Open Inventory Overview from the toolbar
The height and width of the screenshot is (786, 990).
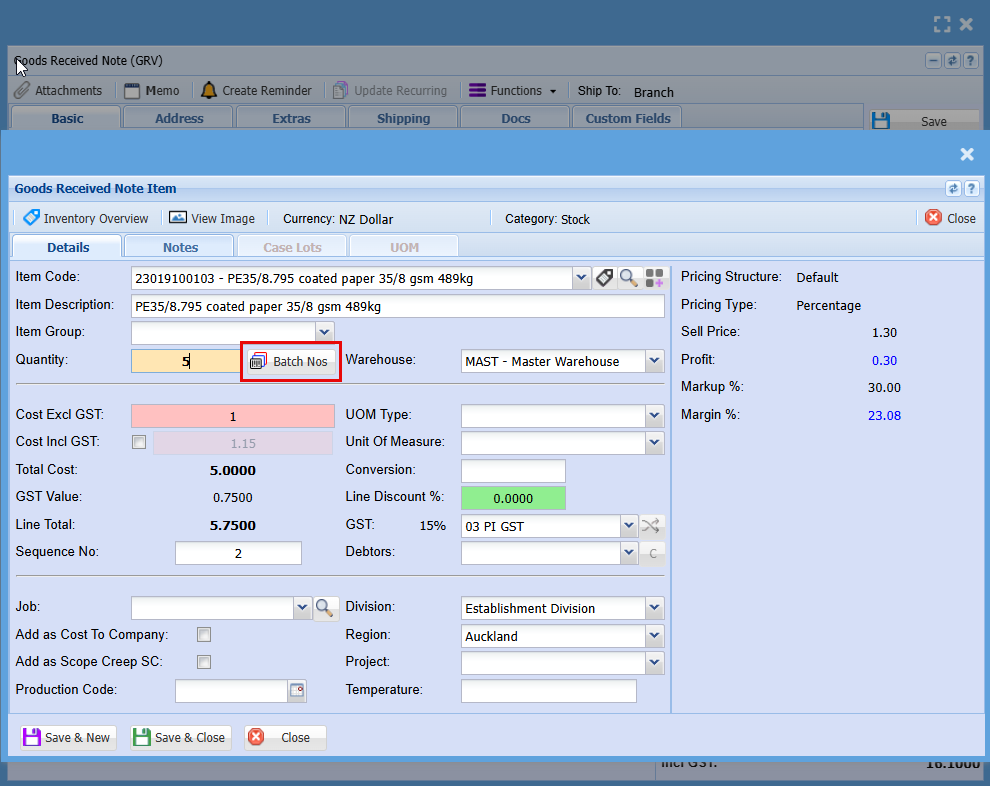86,218
